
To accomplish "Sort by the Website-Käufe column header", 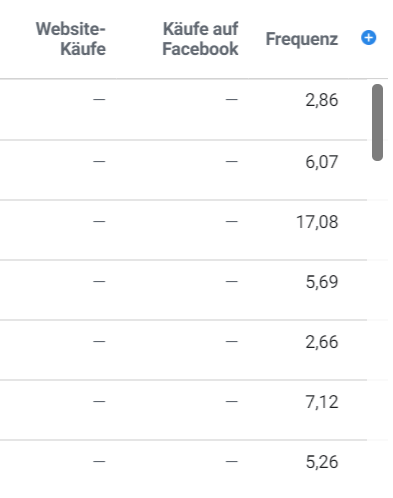I will pyautogui.click(x=71, y=39).
